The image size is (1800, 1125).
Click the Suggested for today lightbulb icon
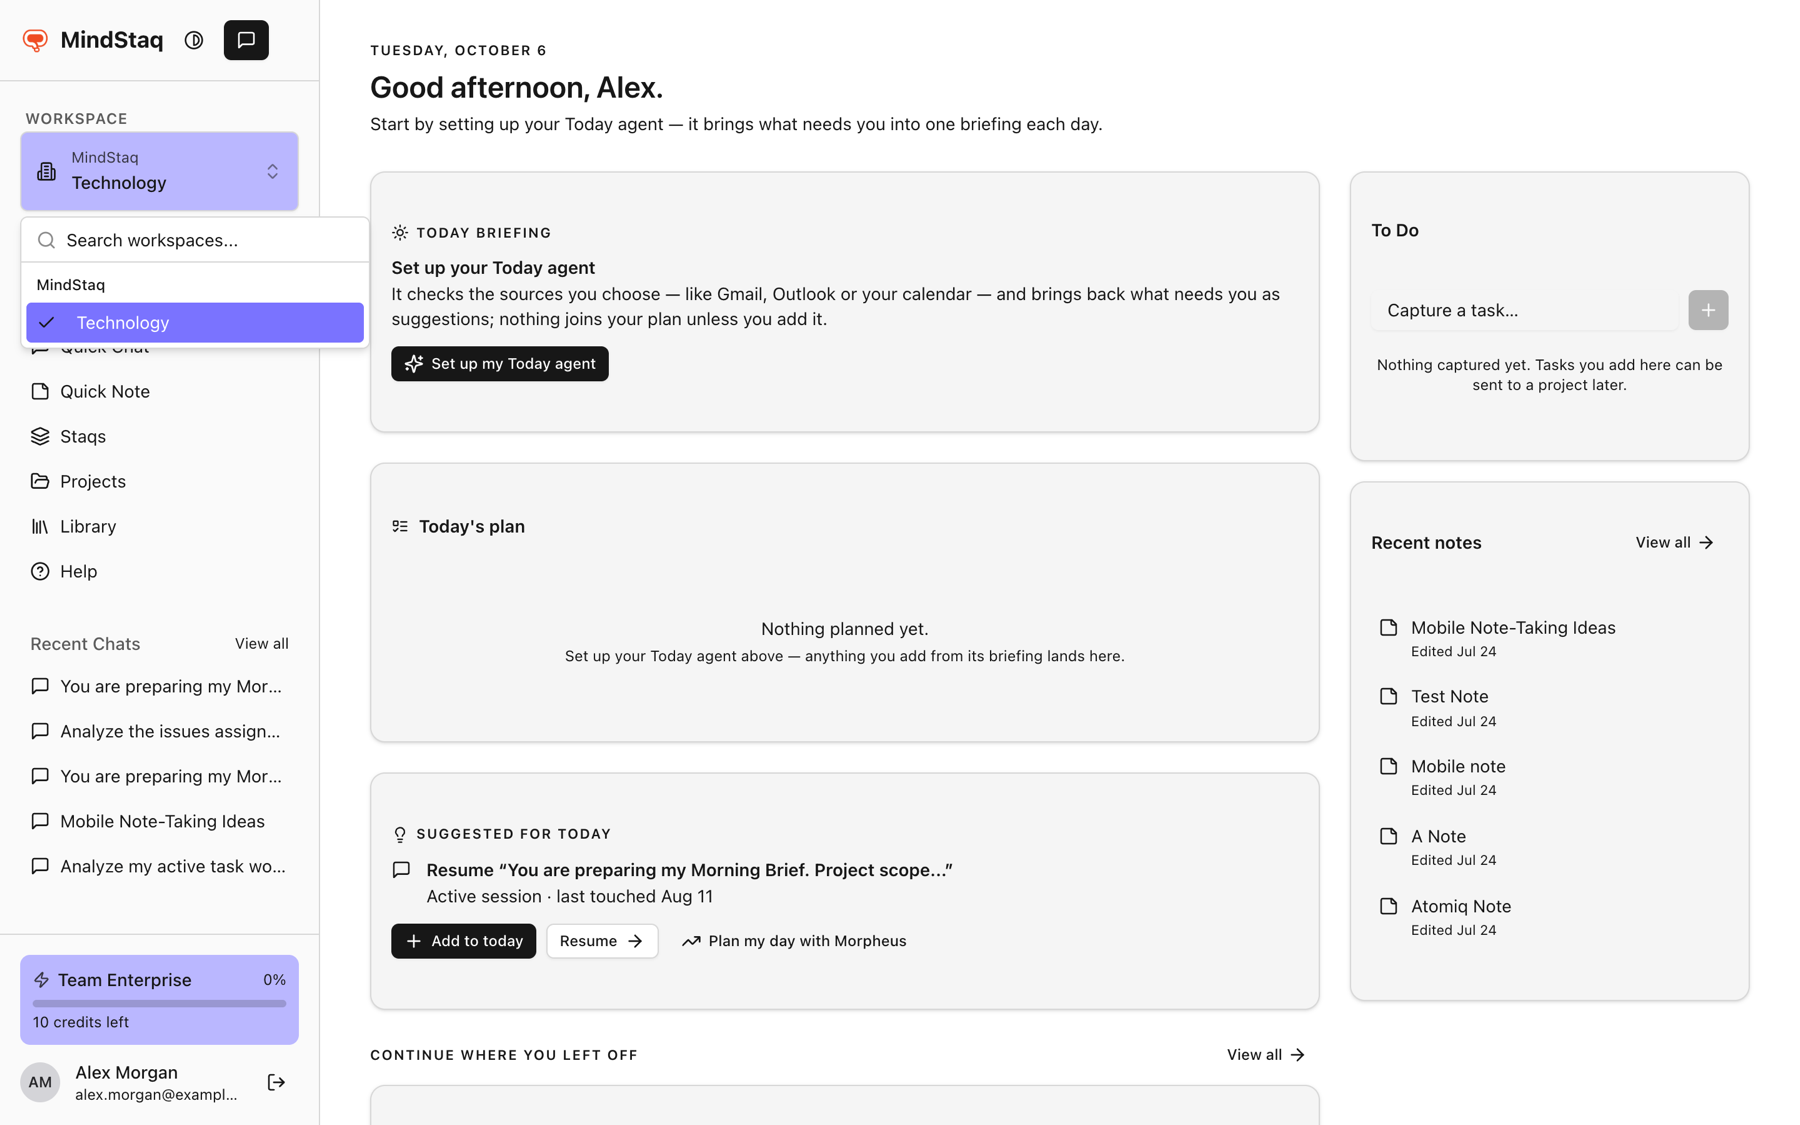click(x=400, y=834)
